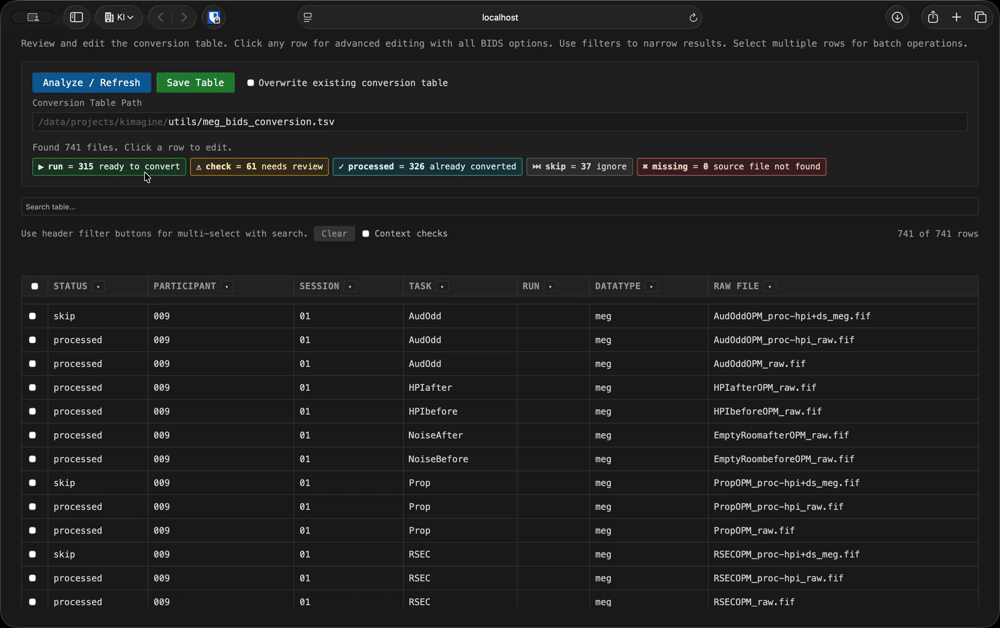Select row PropOPM_raw.fif checkbox
The height and width of the screenshot is (628, 1000).
[33, 530]
